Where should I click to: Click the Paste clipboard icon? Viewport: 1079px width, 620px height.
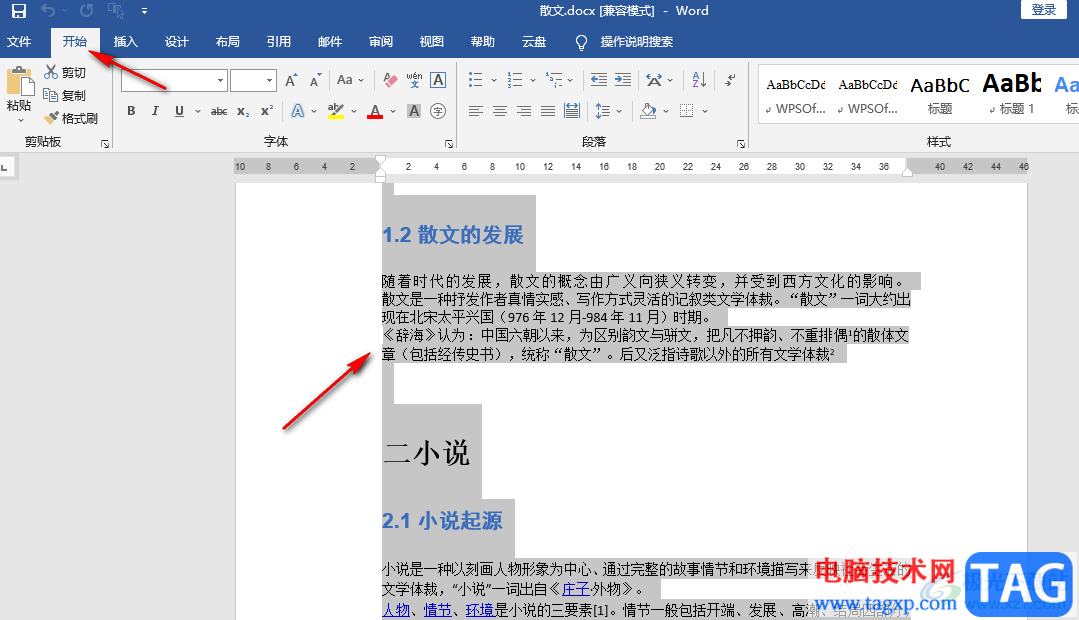click(19, 82)
